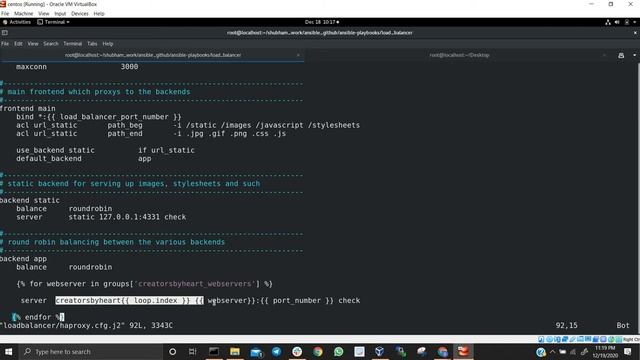
Task: Open the VirtualBox Machine menu
Action: pyautogui.click(x=23, y=13)
